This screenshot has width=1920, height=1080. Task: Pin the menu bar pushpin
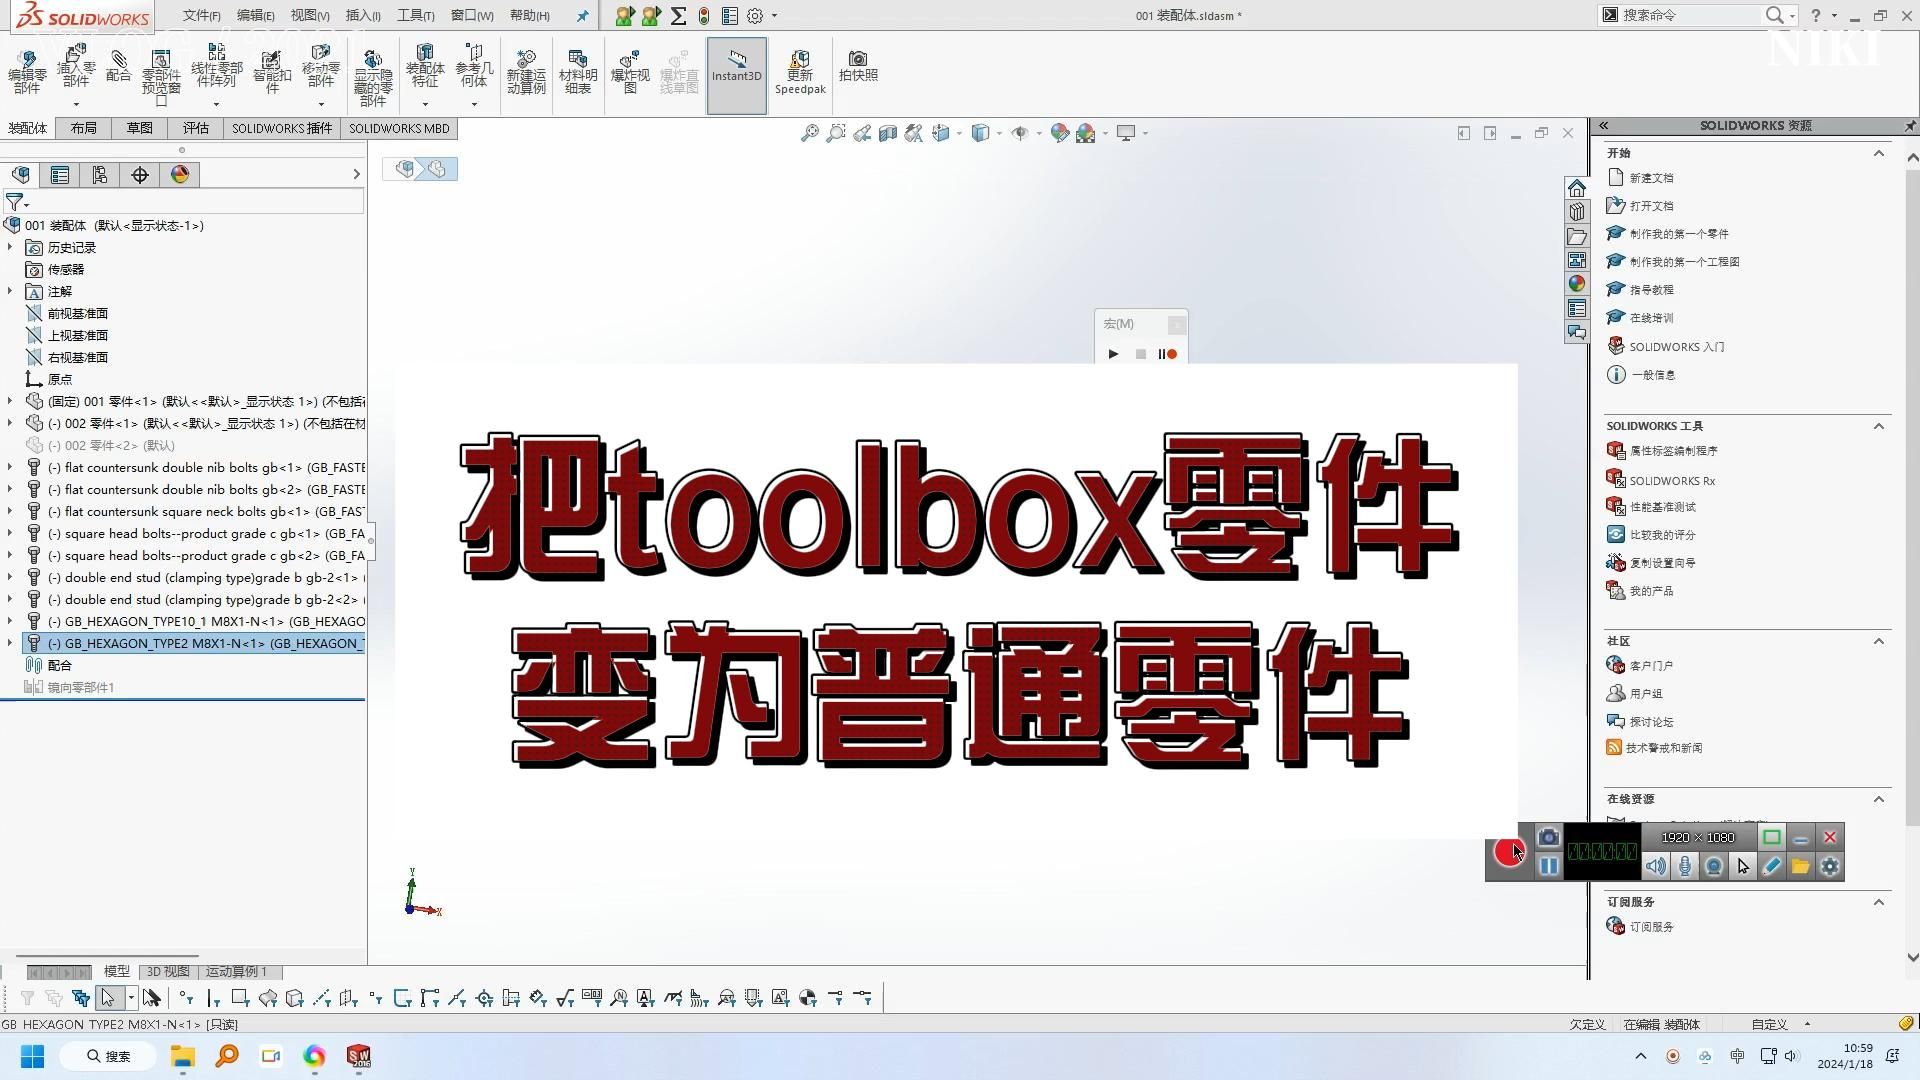click(583, 16)
